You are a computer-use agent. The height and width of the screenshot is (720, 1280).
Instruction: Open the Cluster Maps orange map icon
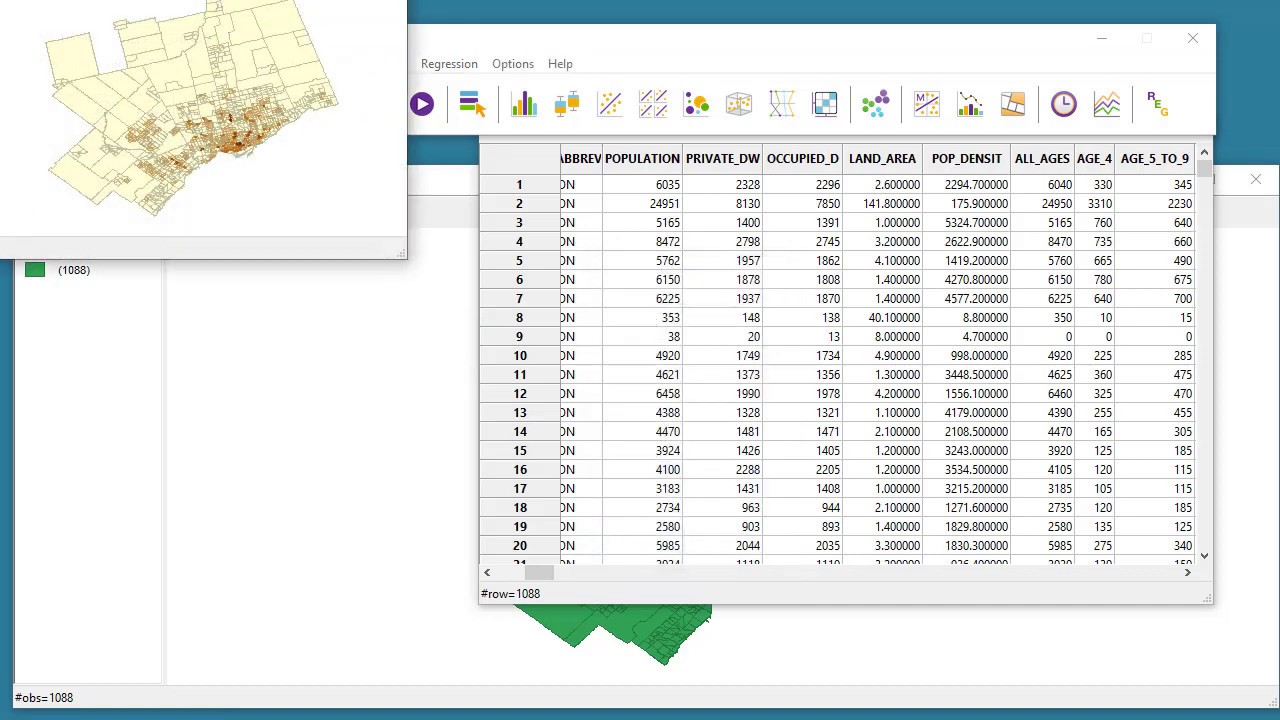click(x=1013, y=104)
